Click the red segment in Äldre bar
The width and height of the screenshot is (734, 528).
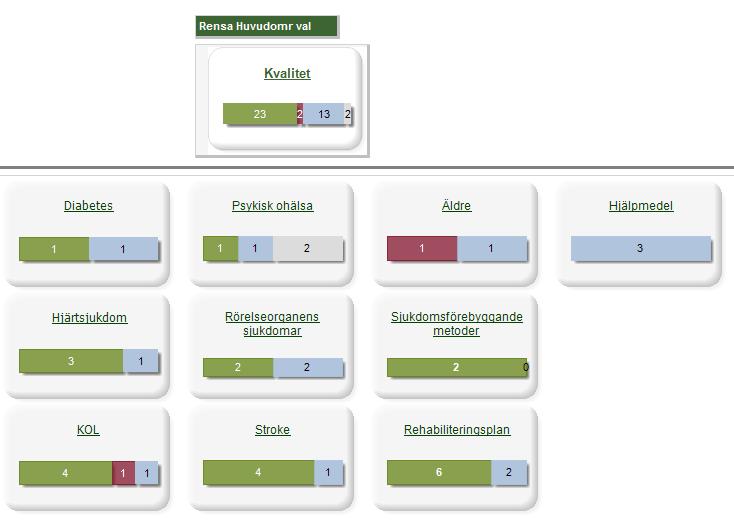tap(422, 248)
